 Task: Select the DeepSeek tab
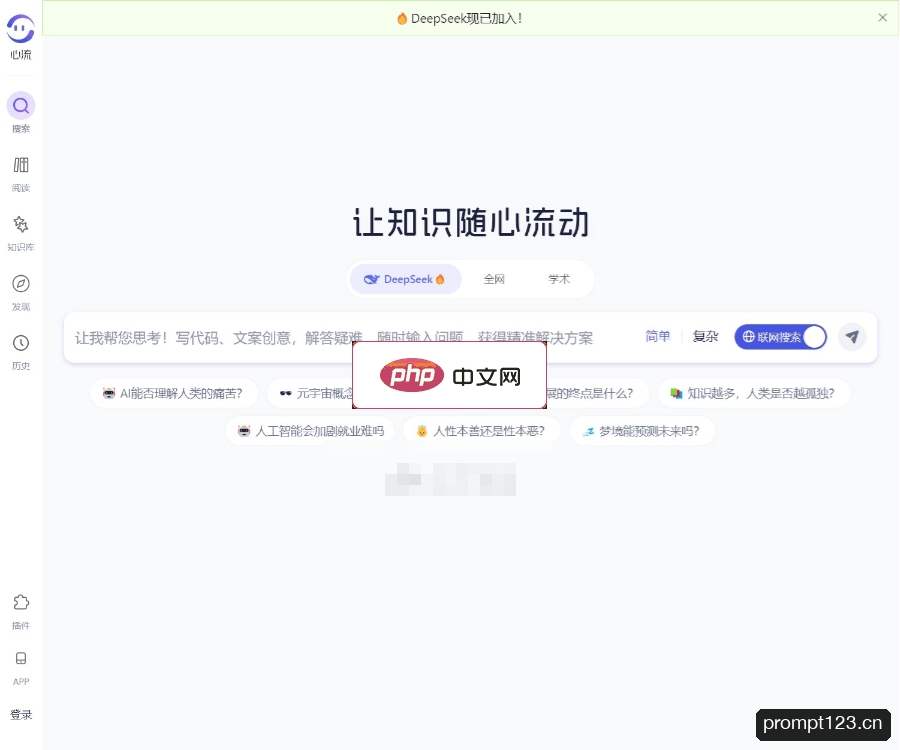click(x=405, y=279)
